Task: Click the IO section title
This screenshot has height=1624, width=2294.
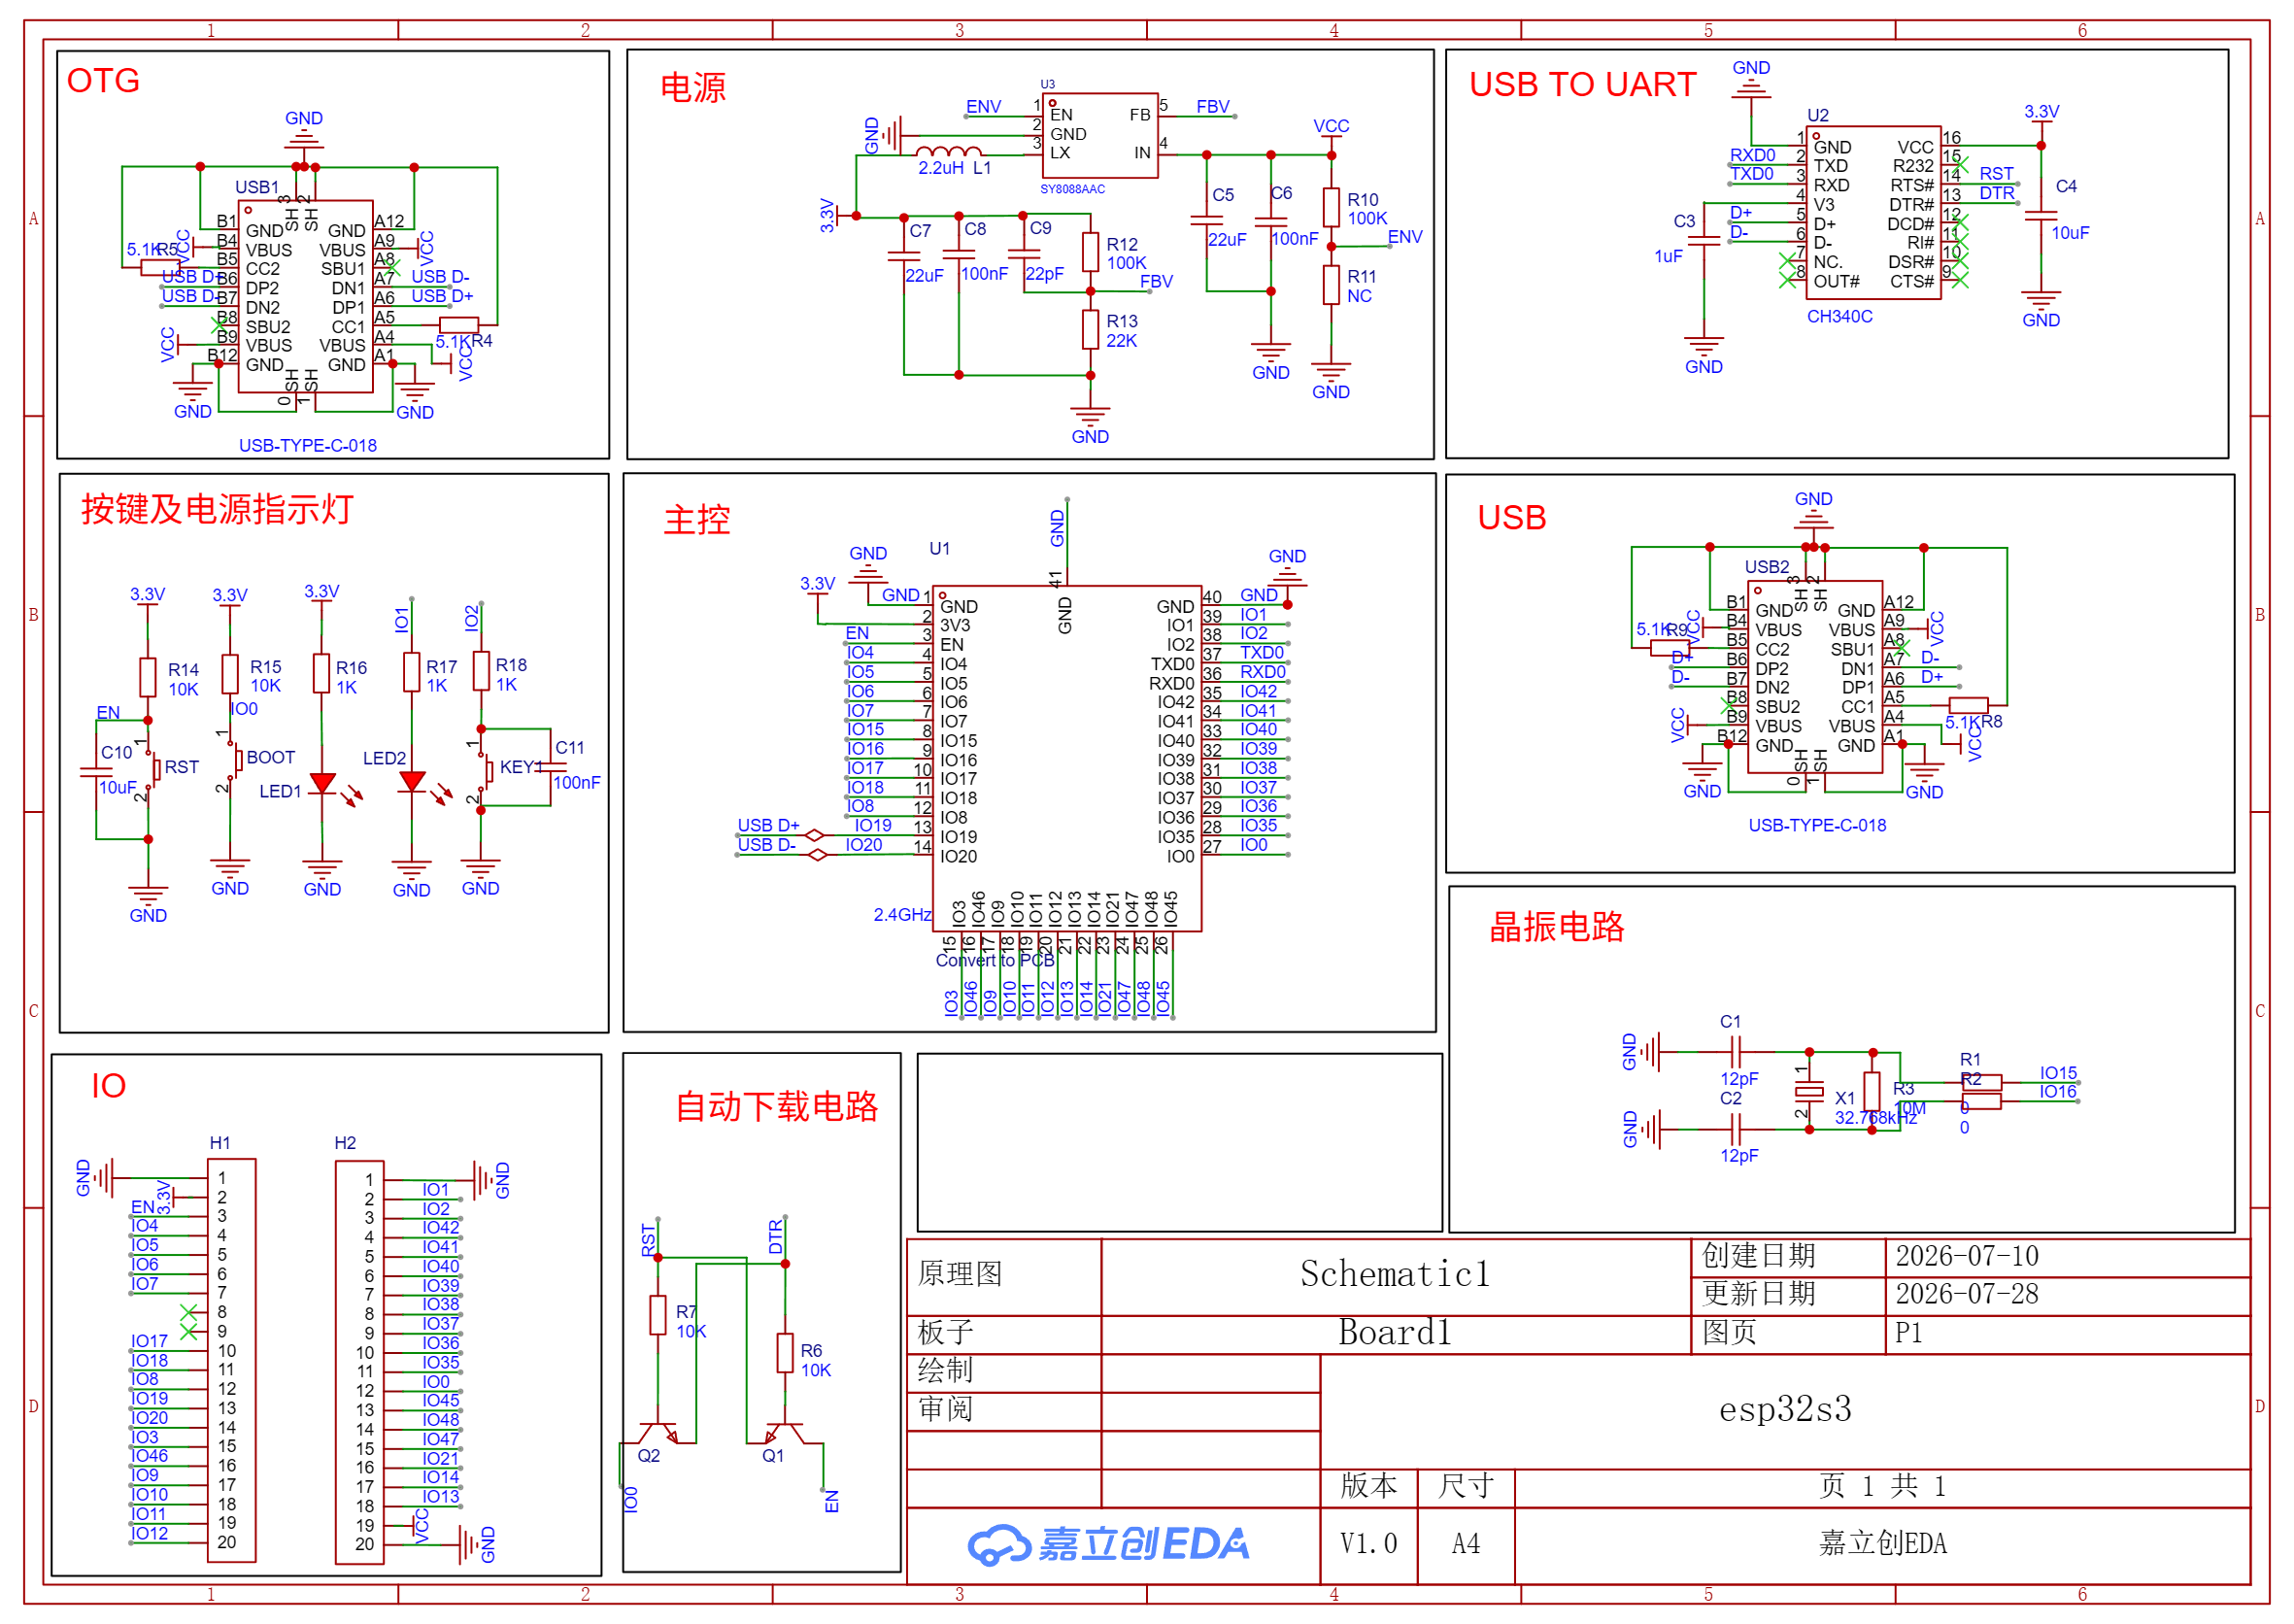Action: click(x=108, y=1086)
